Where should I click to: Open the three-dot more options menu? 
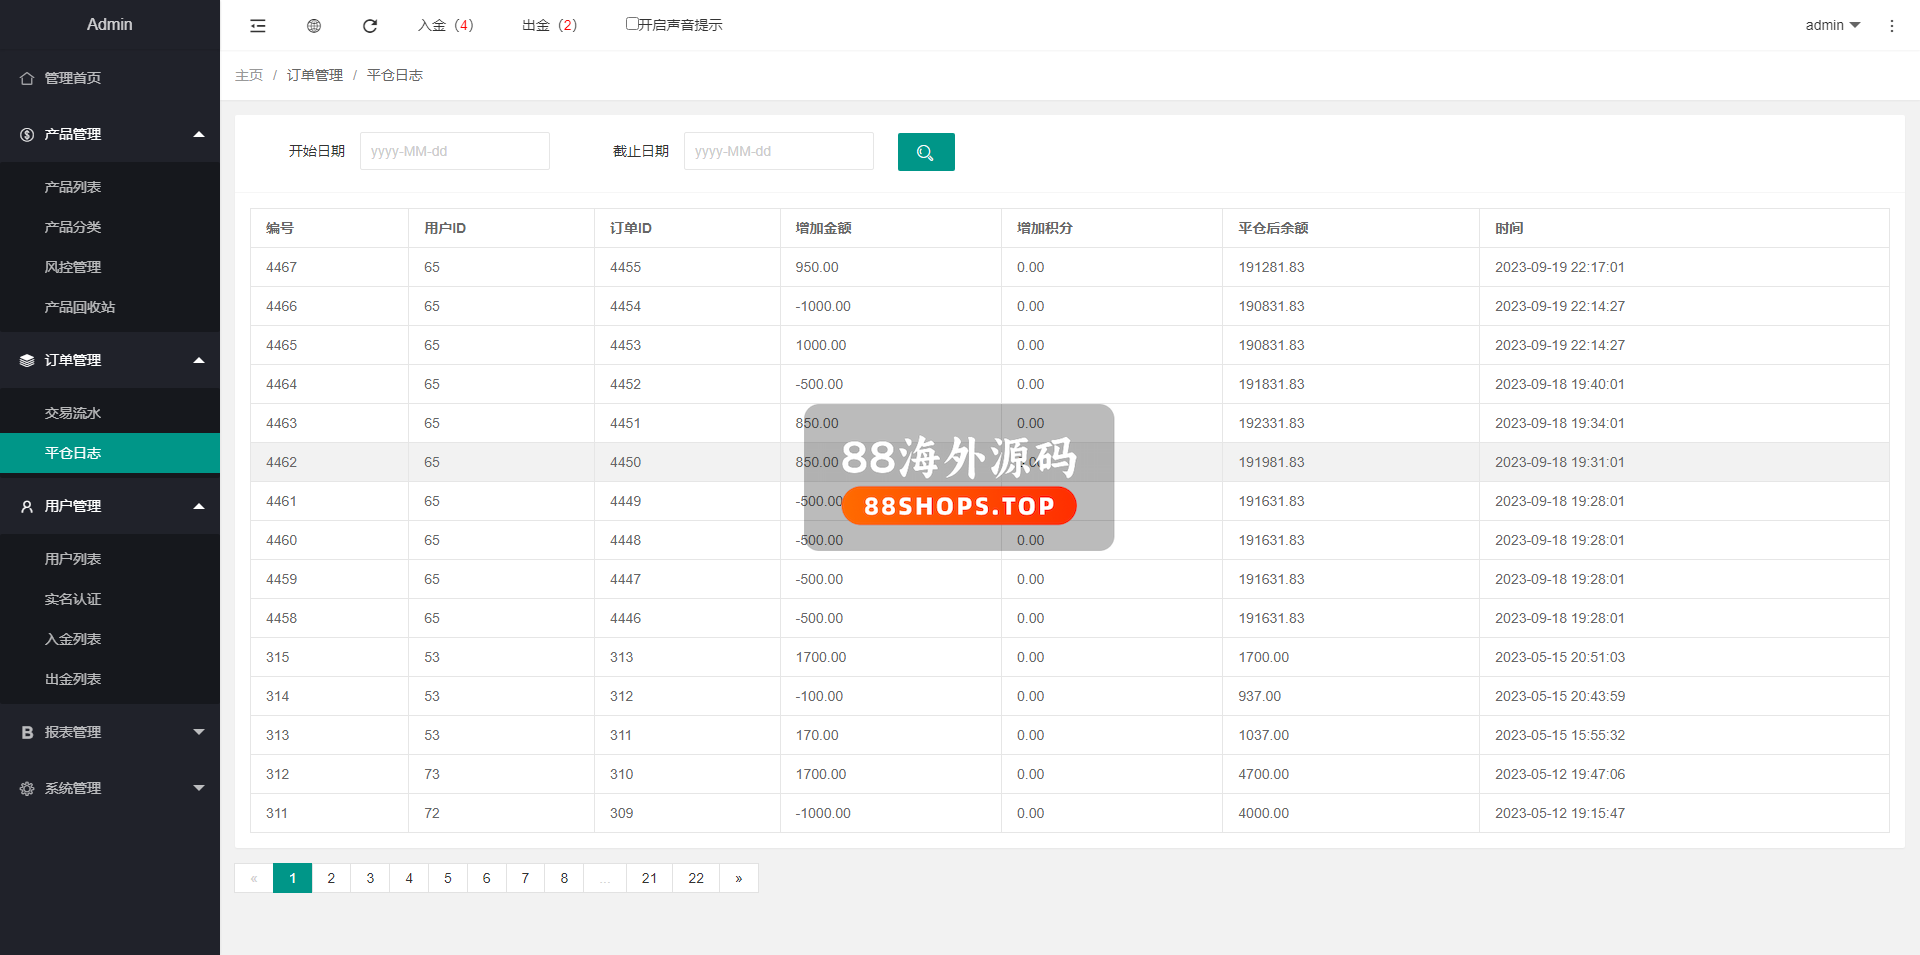coord(1891,26)
